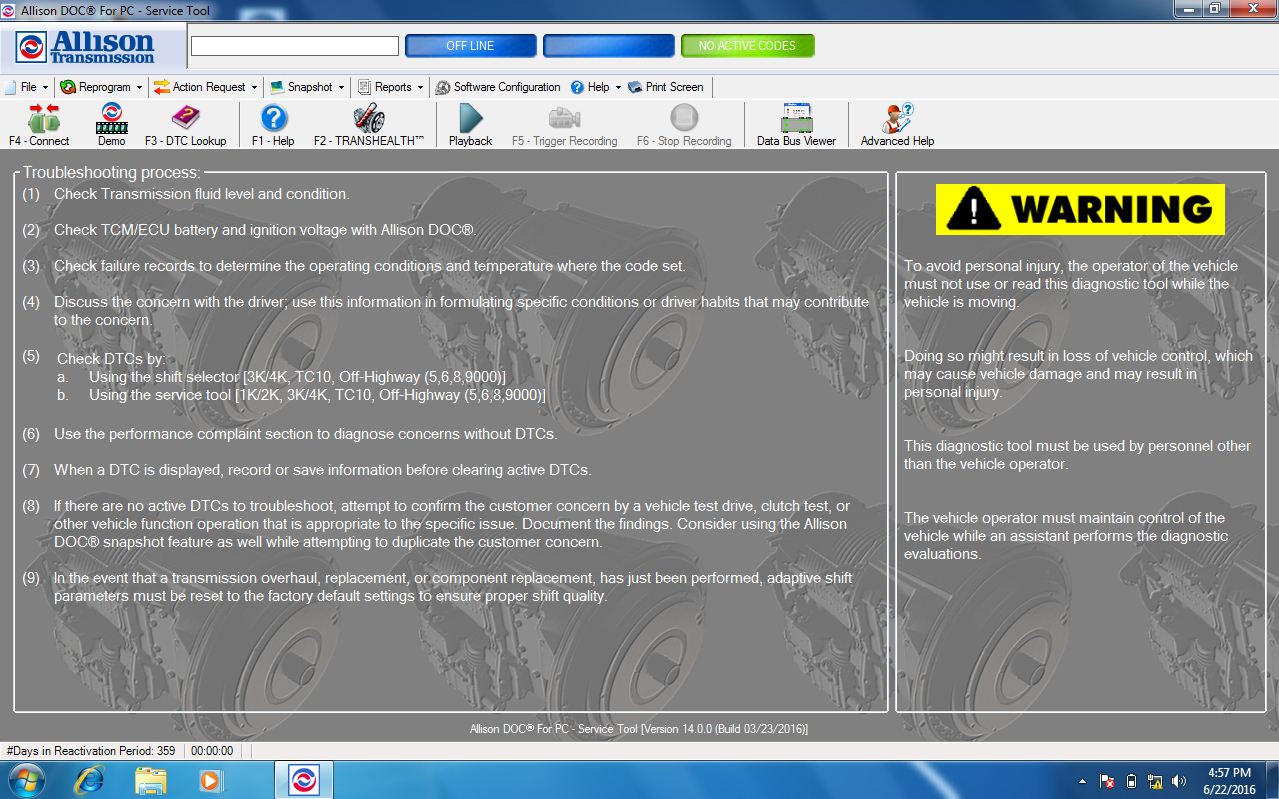
Task: Open the volume control in the tray
Action: (x=1179, y=781)
